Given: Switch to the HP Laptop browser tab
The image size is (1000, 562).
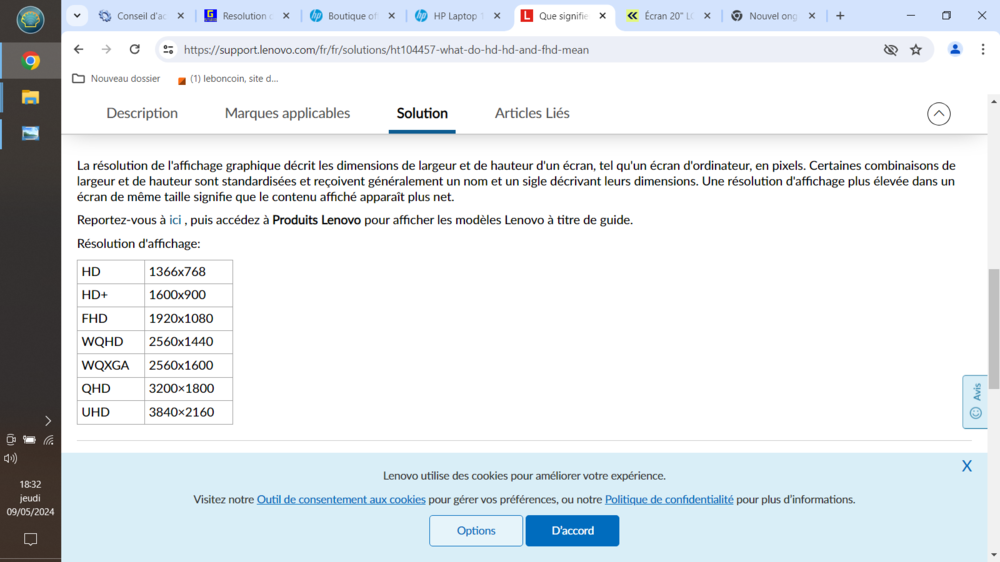Looking at the screenshot, I should pos(458,16).
